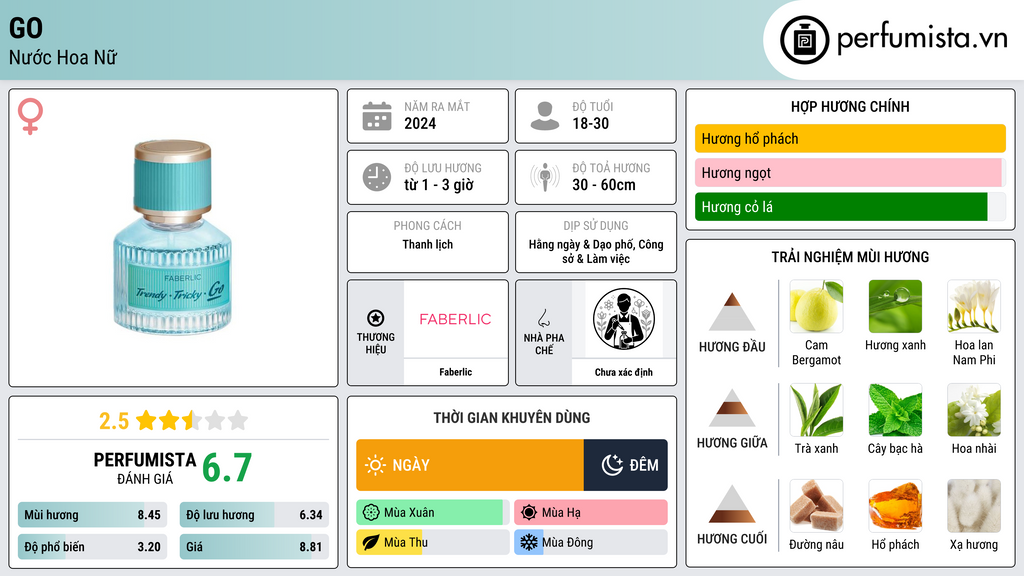Click the Ngày daytime usage bar
This screenshot has height=576, width=1024.
pyautogui.click(x=470, y=465)
